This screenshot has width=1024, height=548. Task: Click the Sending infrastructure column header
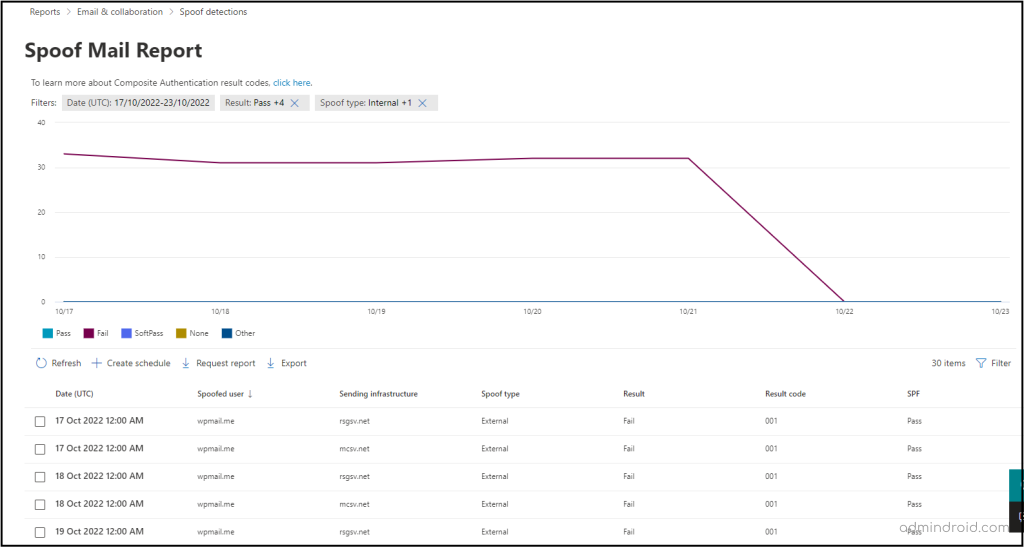378,394
